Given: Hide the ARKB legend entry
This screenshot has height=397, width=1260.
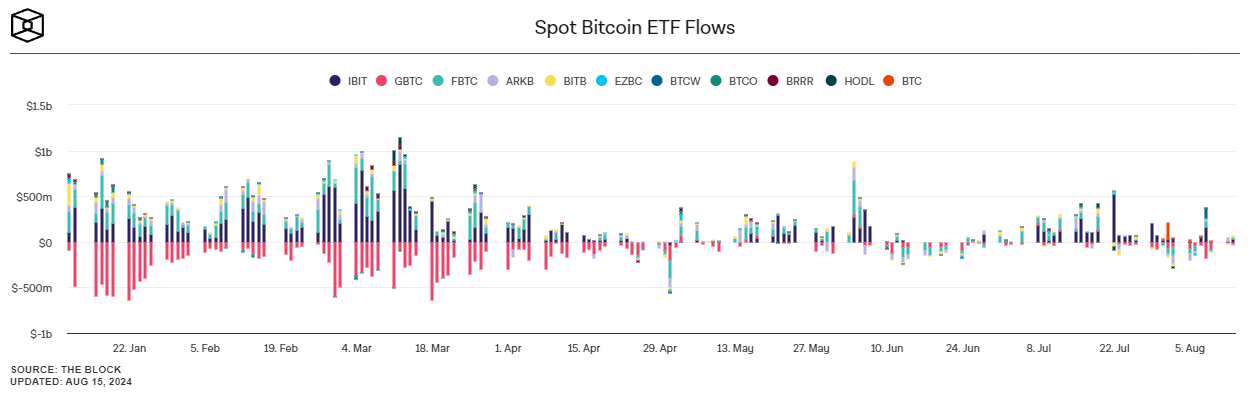Looking at the screenshot, I should click(x=510, y=80).
